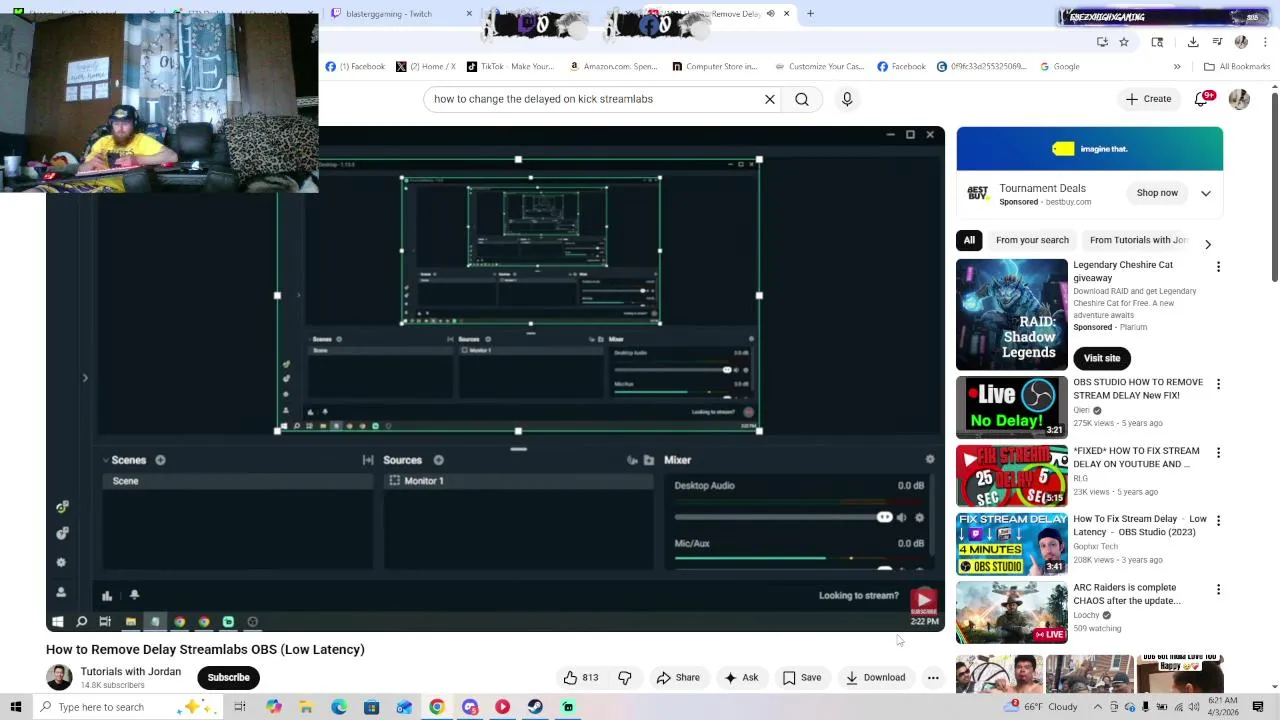Open the more actions ellipsis below video
Image resolution: width=1280 pixels, height=720 pixels.
tap(933, 677)
